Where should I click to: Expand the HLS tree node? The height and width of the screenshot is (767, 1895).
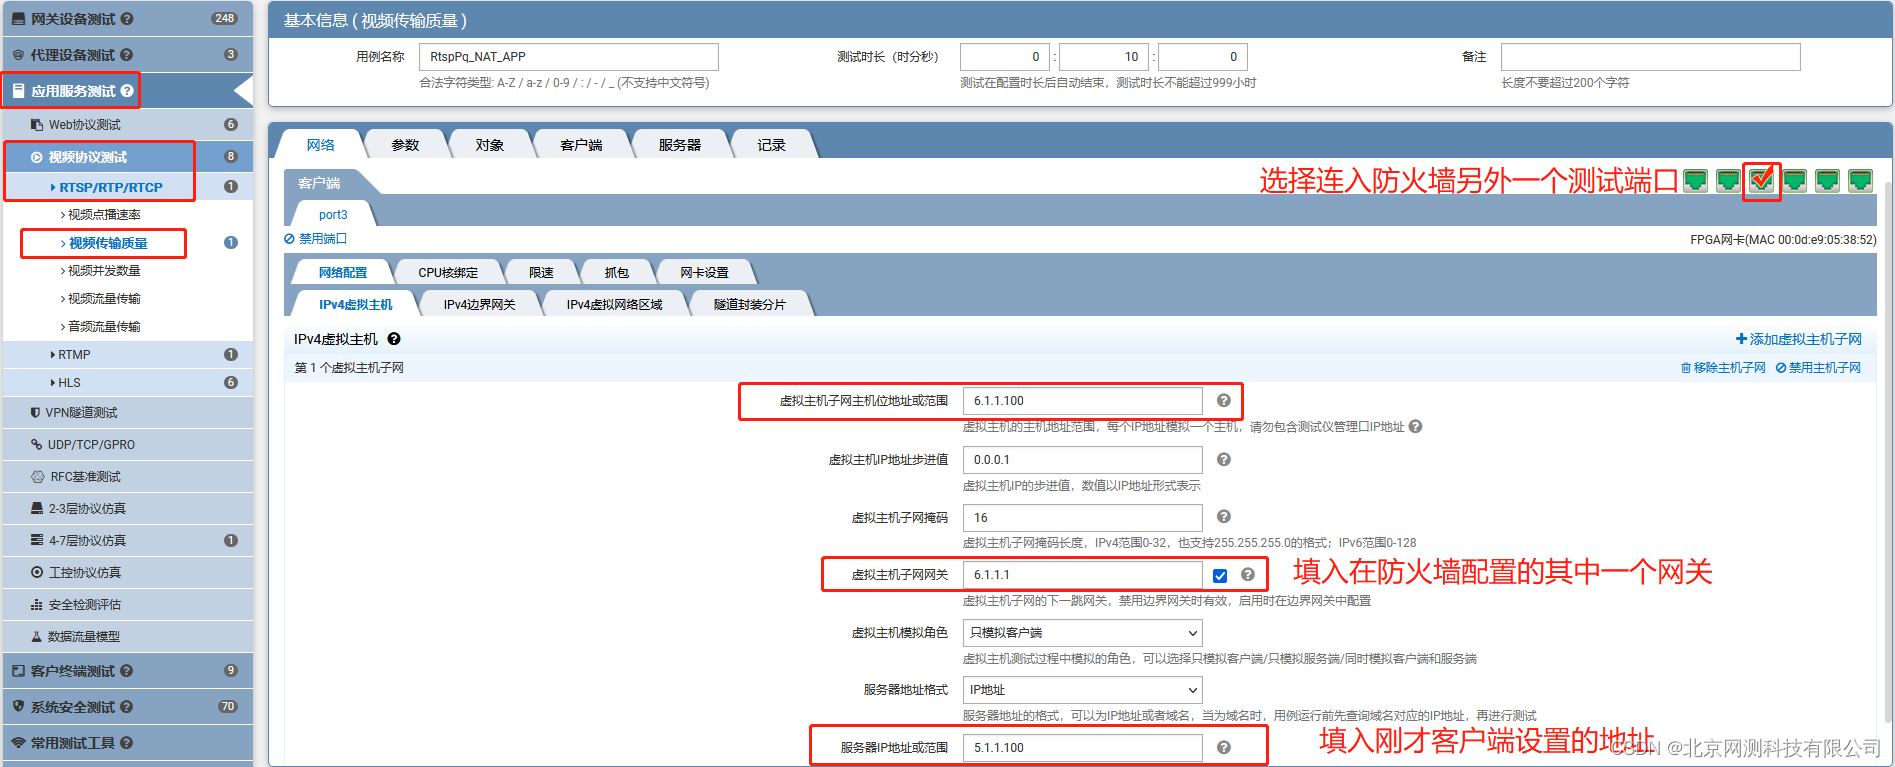pos(128,382)
